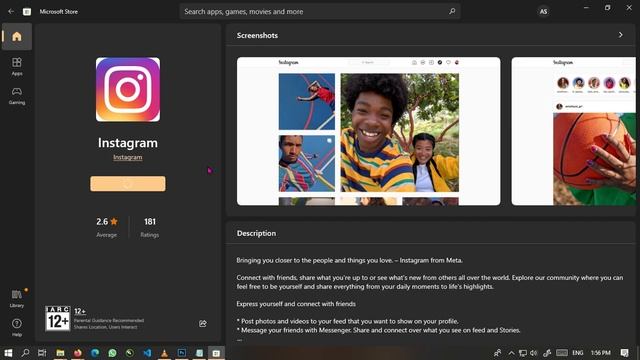
Task: Show hidden system tray icons
Action: coord(511,353)
